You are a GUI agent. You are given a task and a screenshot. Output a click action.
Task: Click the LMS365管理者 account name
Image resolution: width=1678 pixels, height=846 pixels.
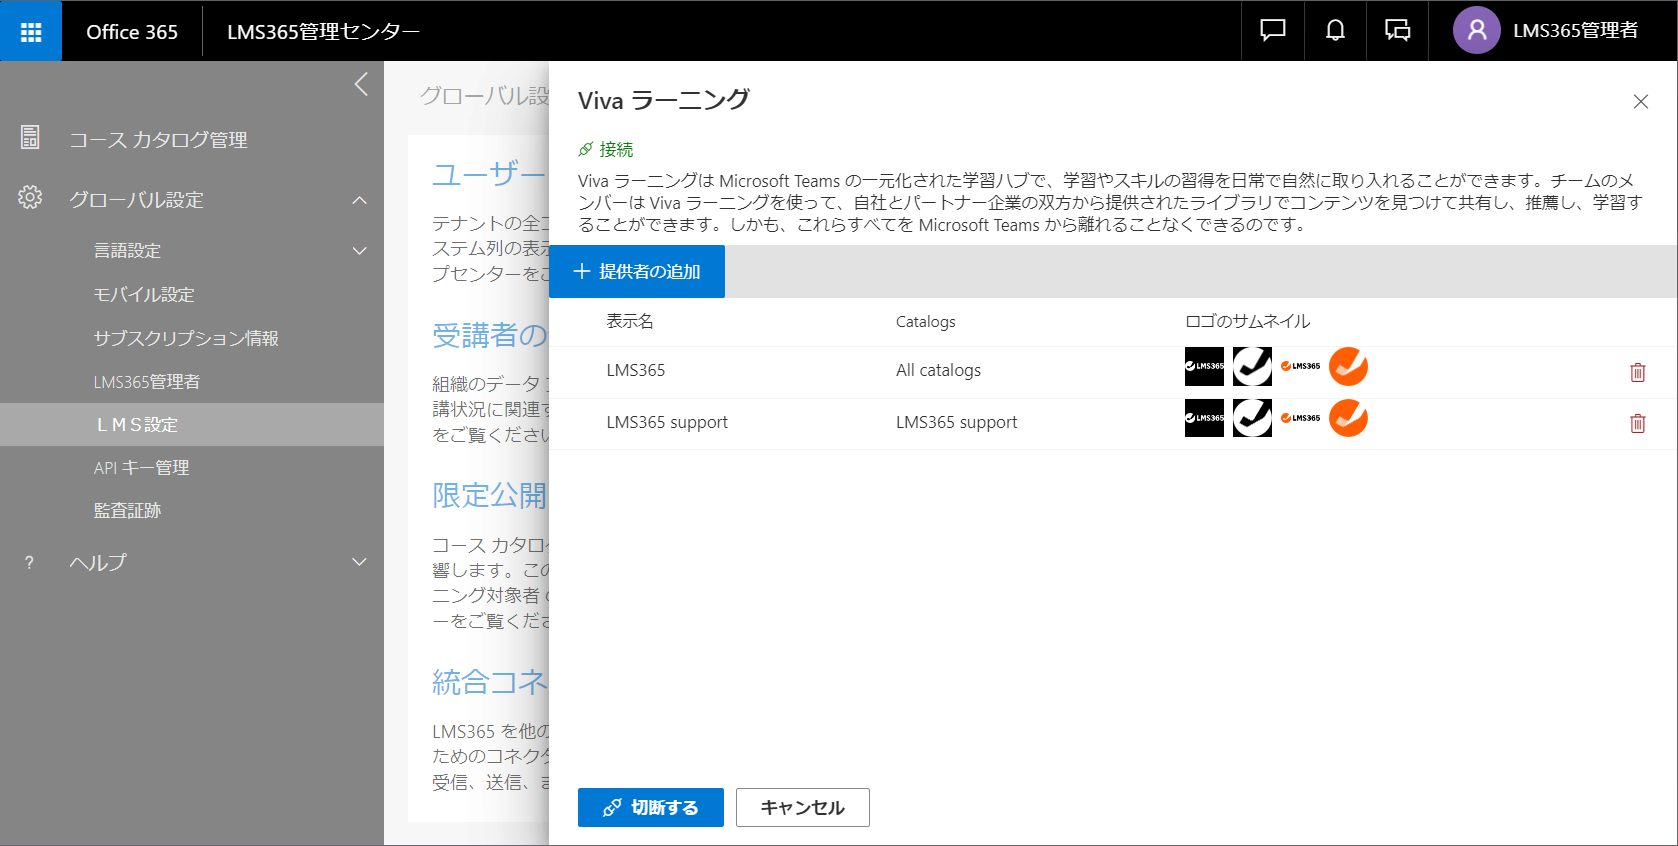click(x=1575, y=31)
